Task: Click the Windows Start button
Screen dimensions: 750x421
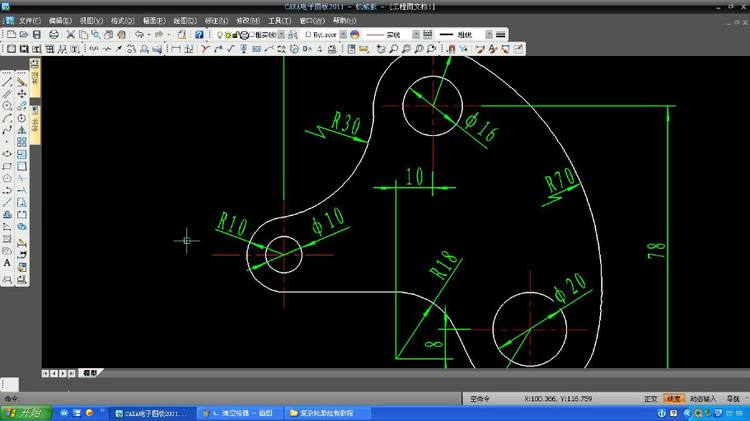Action: pyautogui.click(x=25, y=413)
